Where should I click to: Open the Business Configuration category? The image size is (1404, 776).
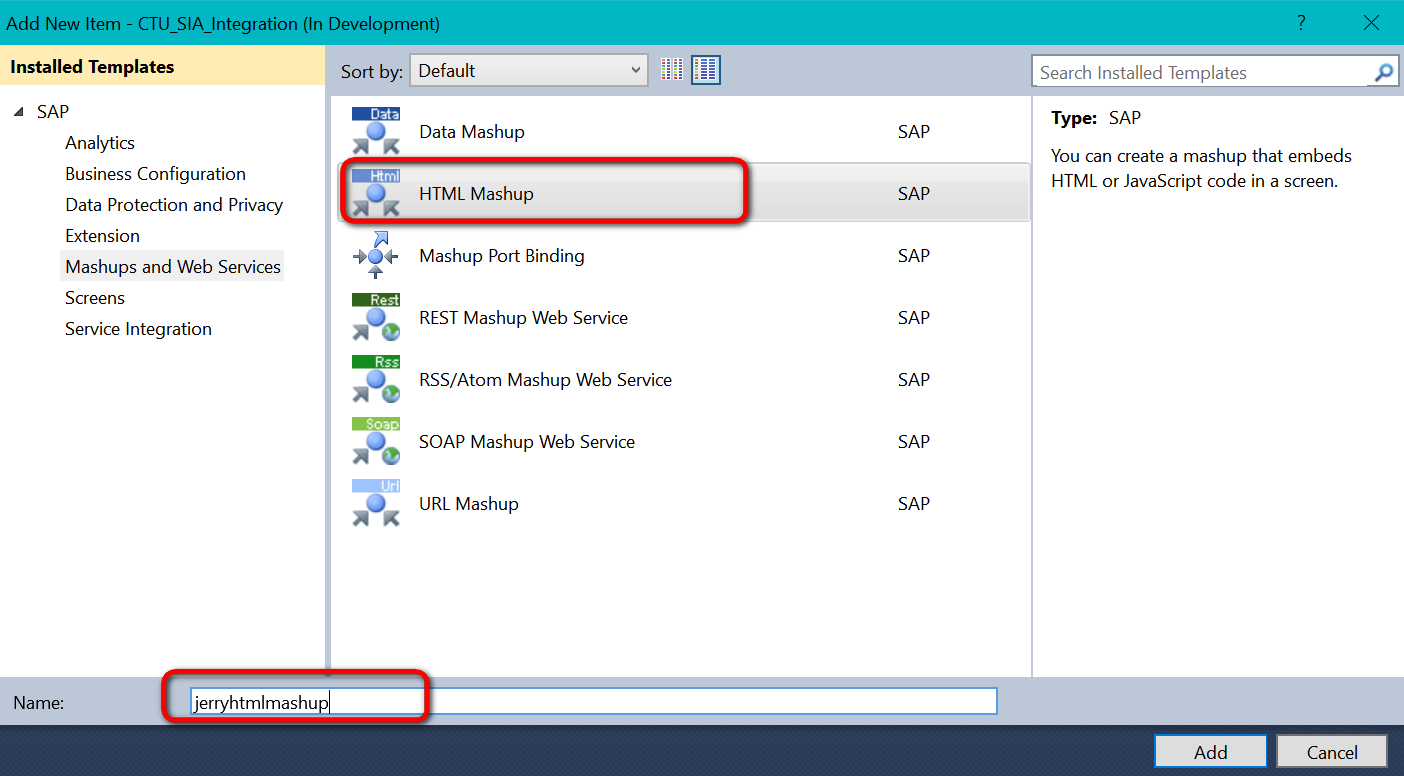155,174
